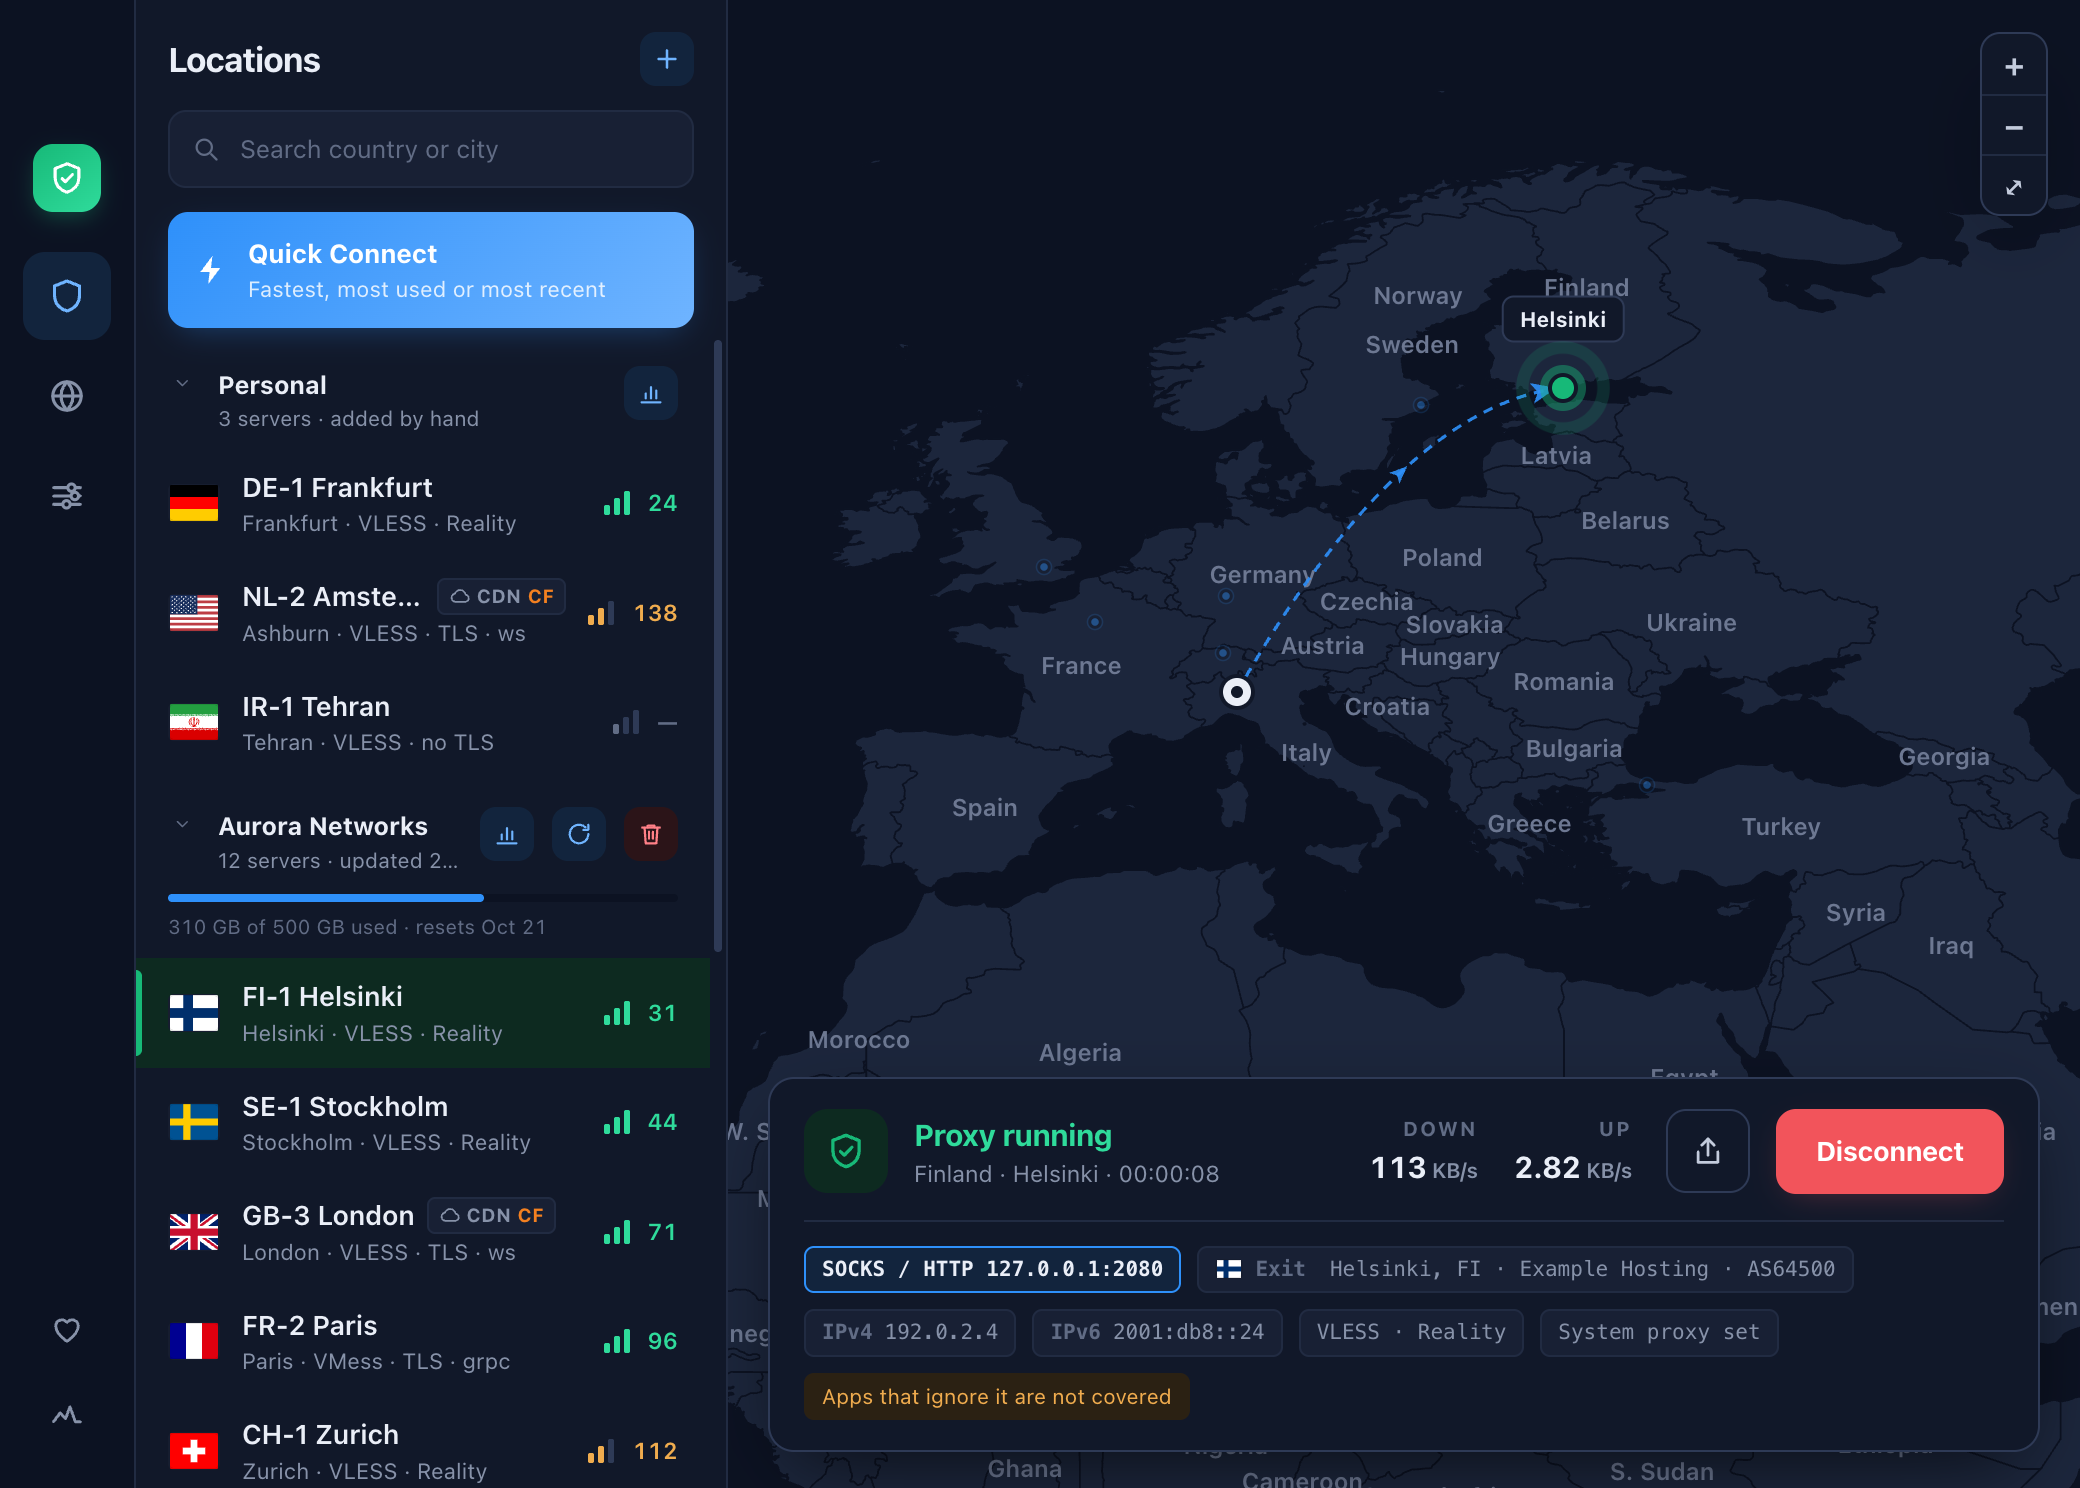Screen dimensions: 2080x1488
Task: Select the FR-2 Paris server
Action: (x=424, y=1342)
